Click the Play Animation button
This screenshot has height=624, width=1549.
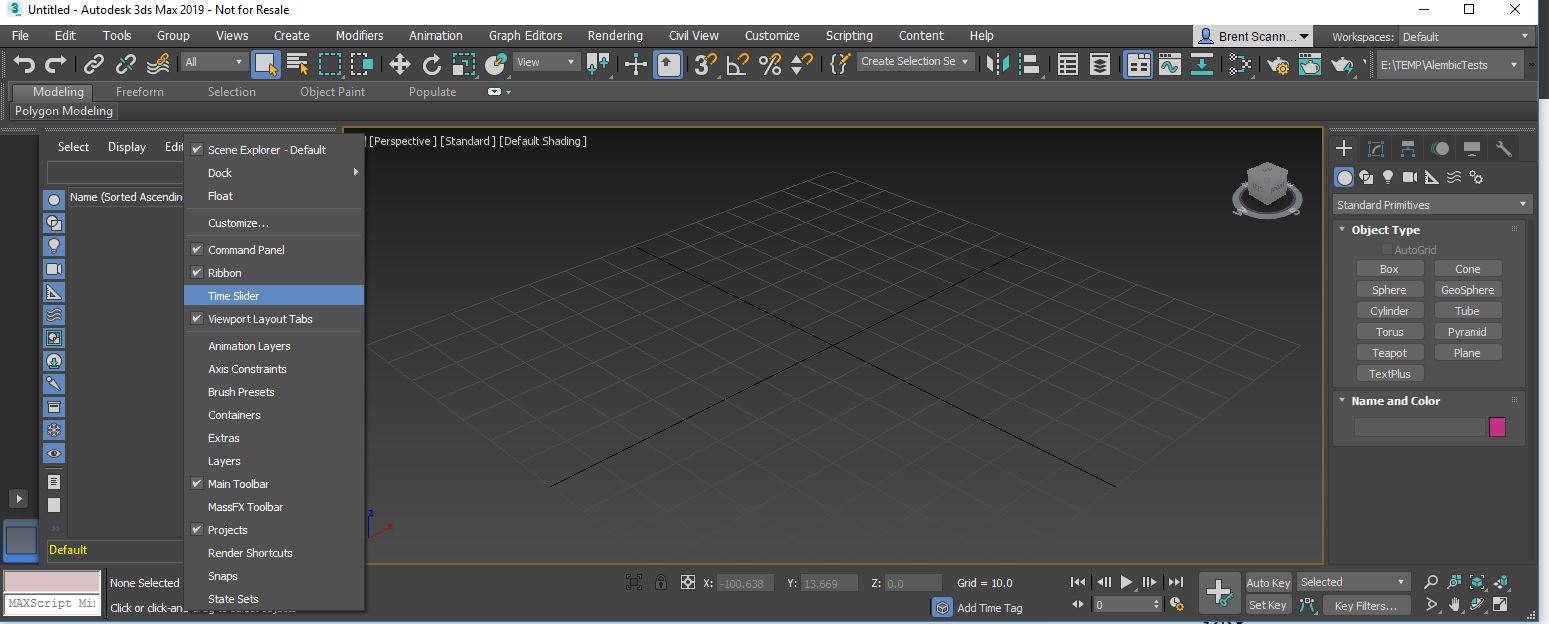click(x=1127, y=582)
